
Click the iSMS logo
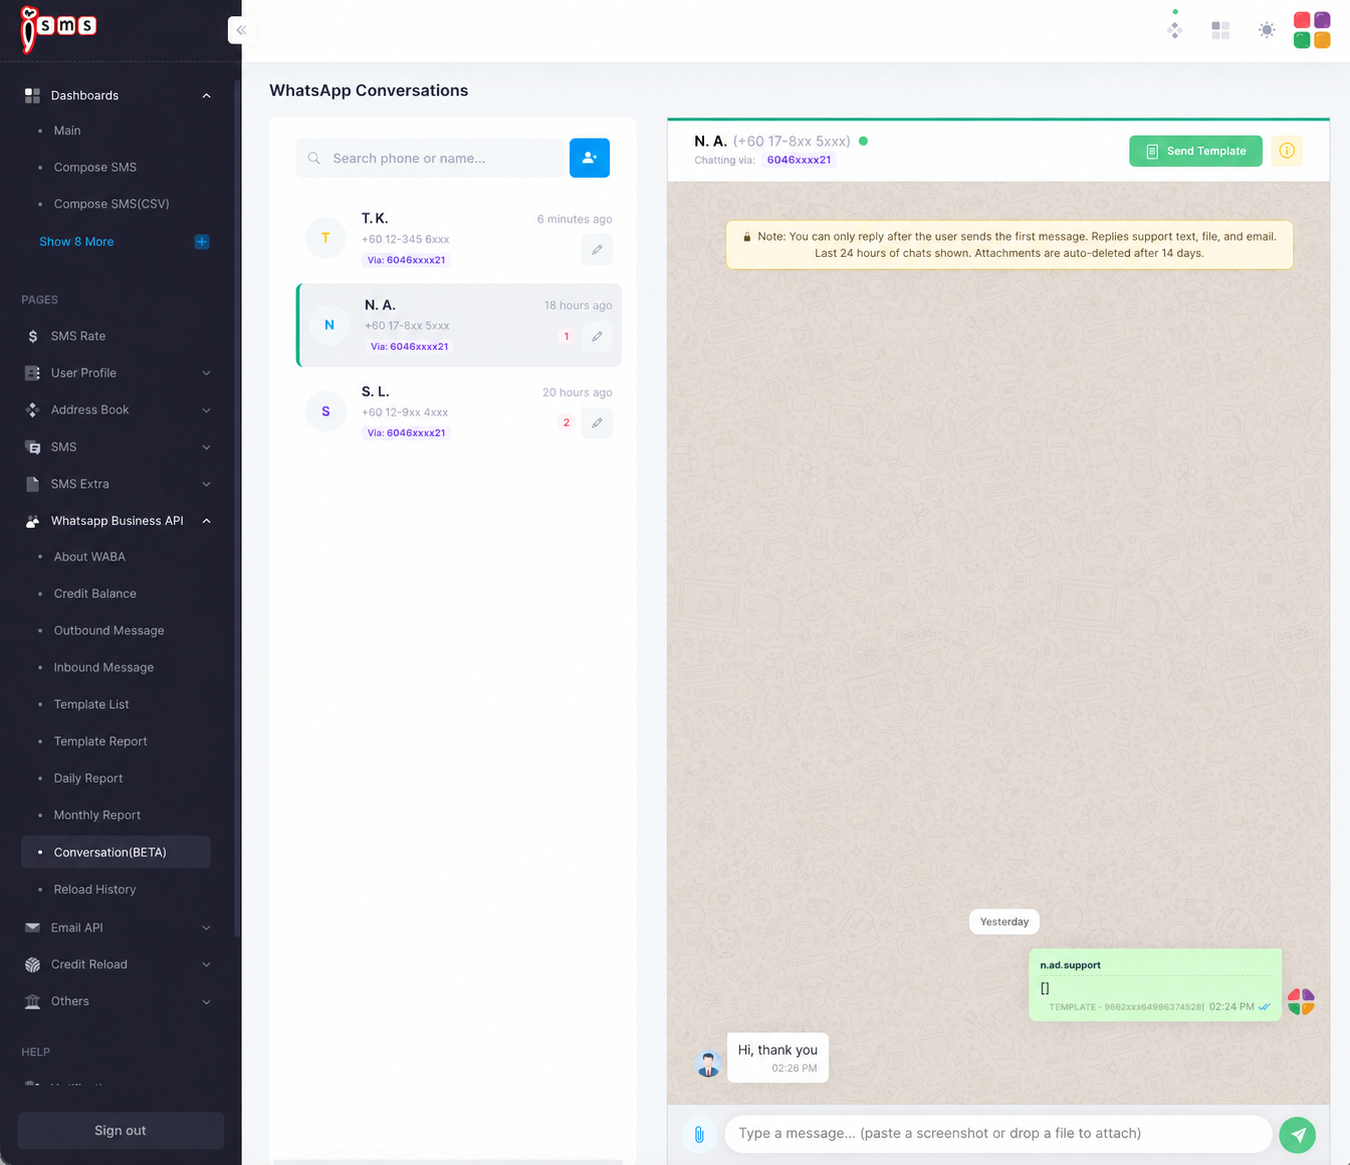coord(58,28)
